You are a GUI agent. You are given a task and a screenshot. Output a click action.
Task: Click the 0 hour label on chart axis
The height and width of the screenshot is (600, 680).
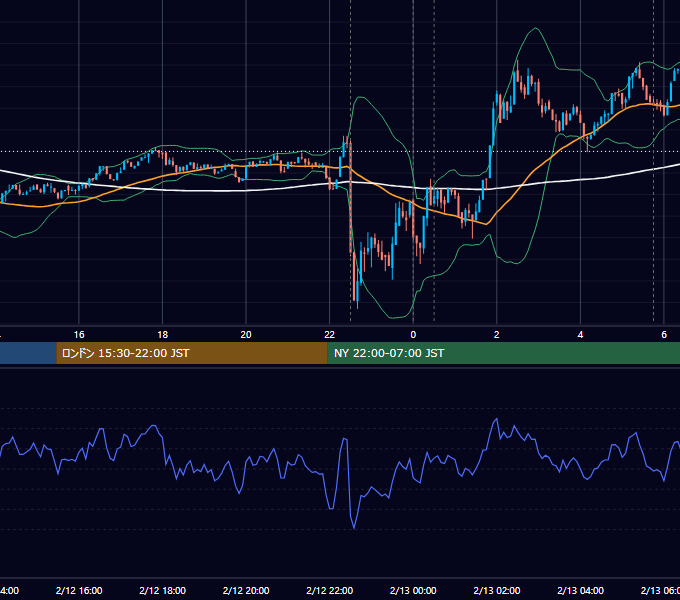(413, 335)
